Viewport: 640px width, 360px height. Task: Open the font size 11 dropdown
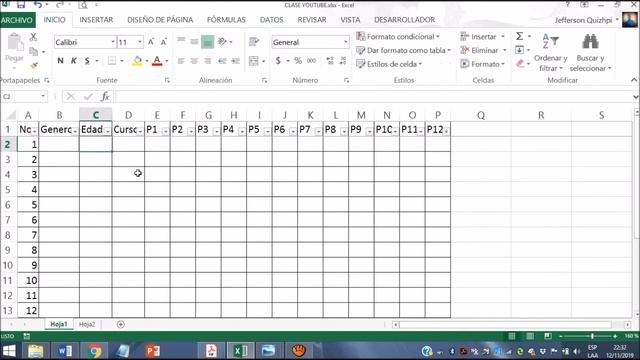pos(140,42)
